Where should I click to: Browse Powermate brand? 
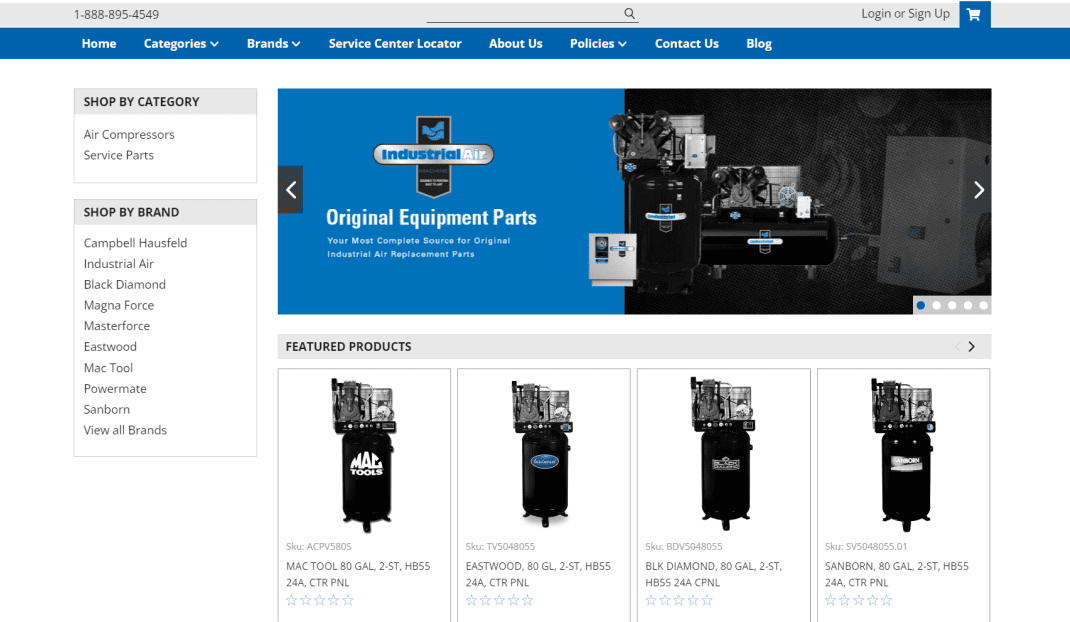115,388
